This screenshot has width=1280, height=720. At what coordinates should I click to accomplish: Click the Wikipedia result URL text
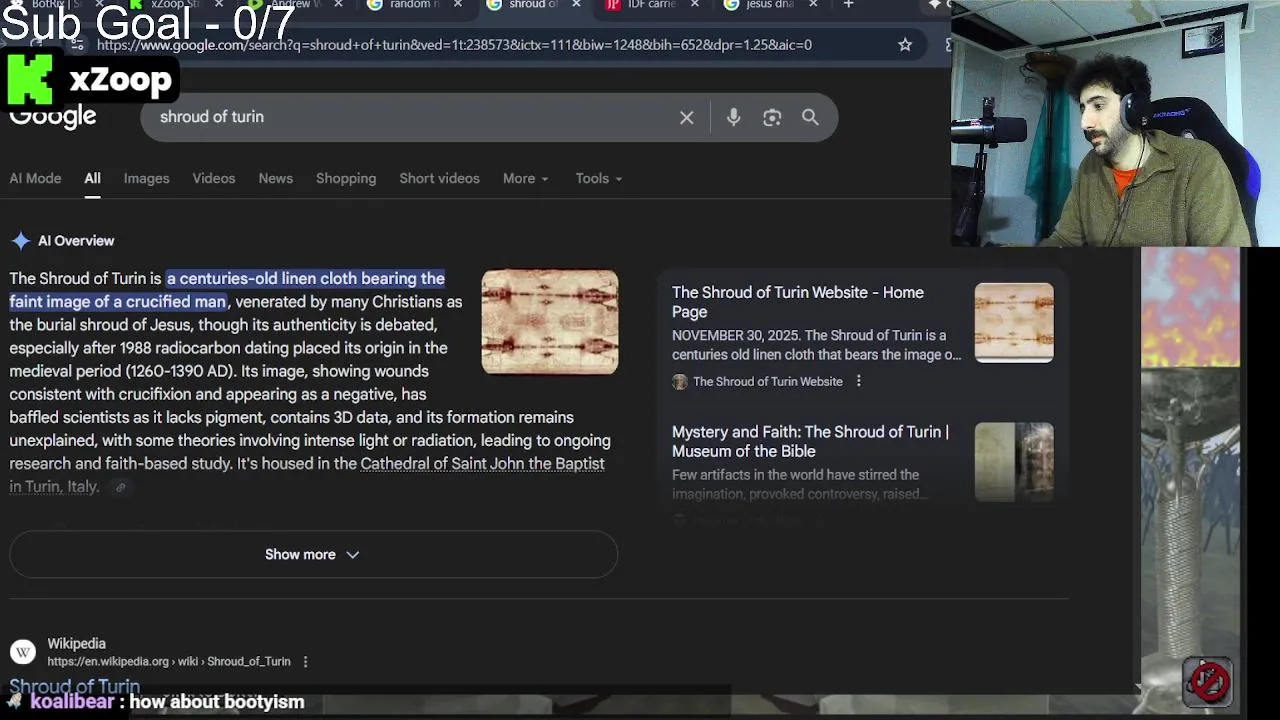coord(169,661)
